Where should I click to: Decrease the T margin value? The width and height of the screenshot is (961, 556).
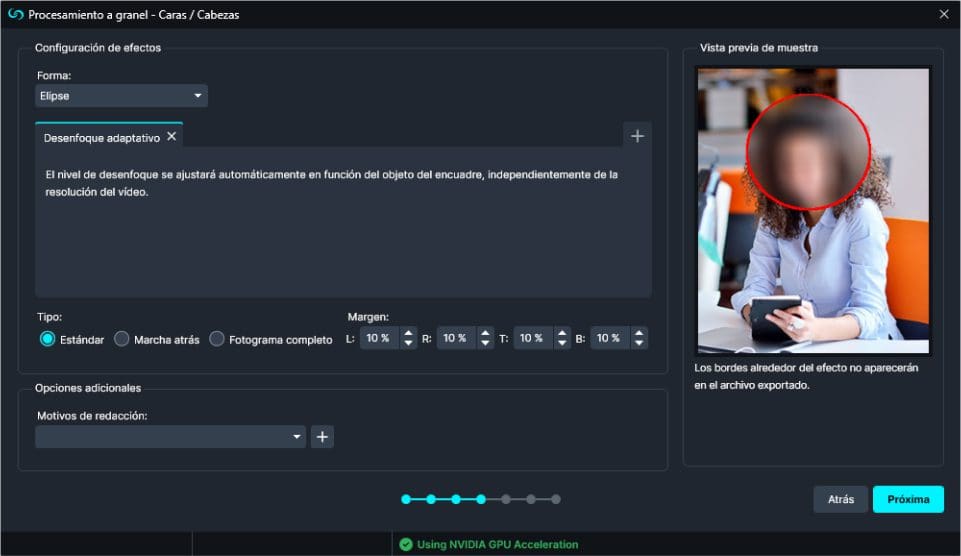(x=561, y=344)
